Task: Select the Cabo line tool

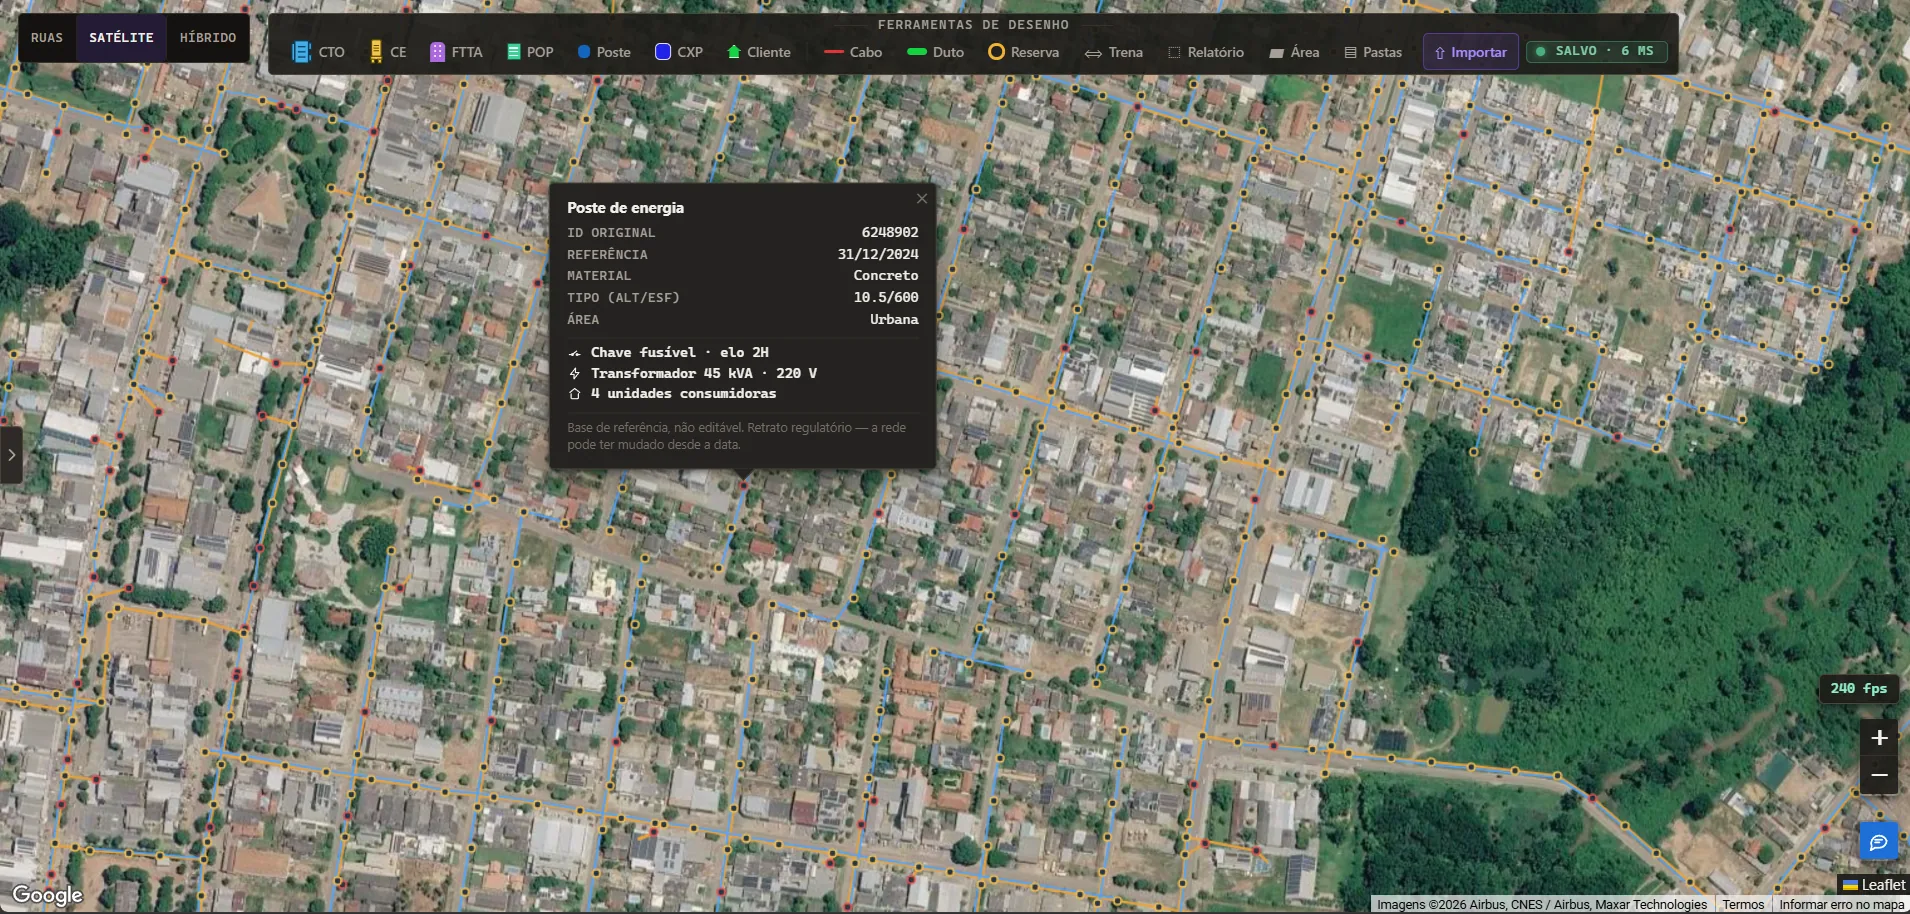Action: pos(853,52)
